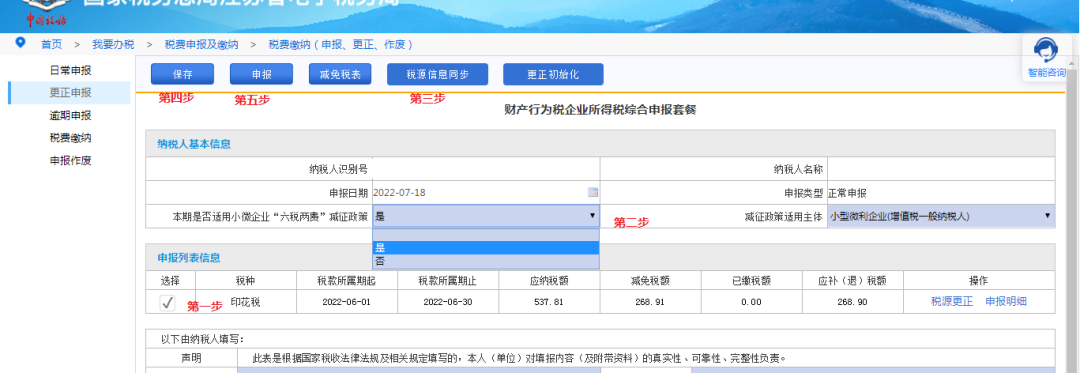
Task: Click the 更正初始化 button
Action: (553, 74)
